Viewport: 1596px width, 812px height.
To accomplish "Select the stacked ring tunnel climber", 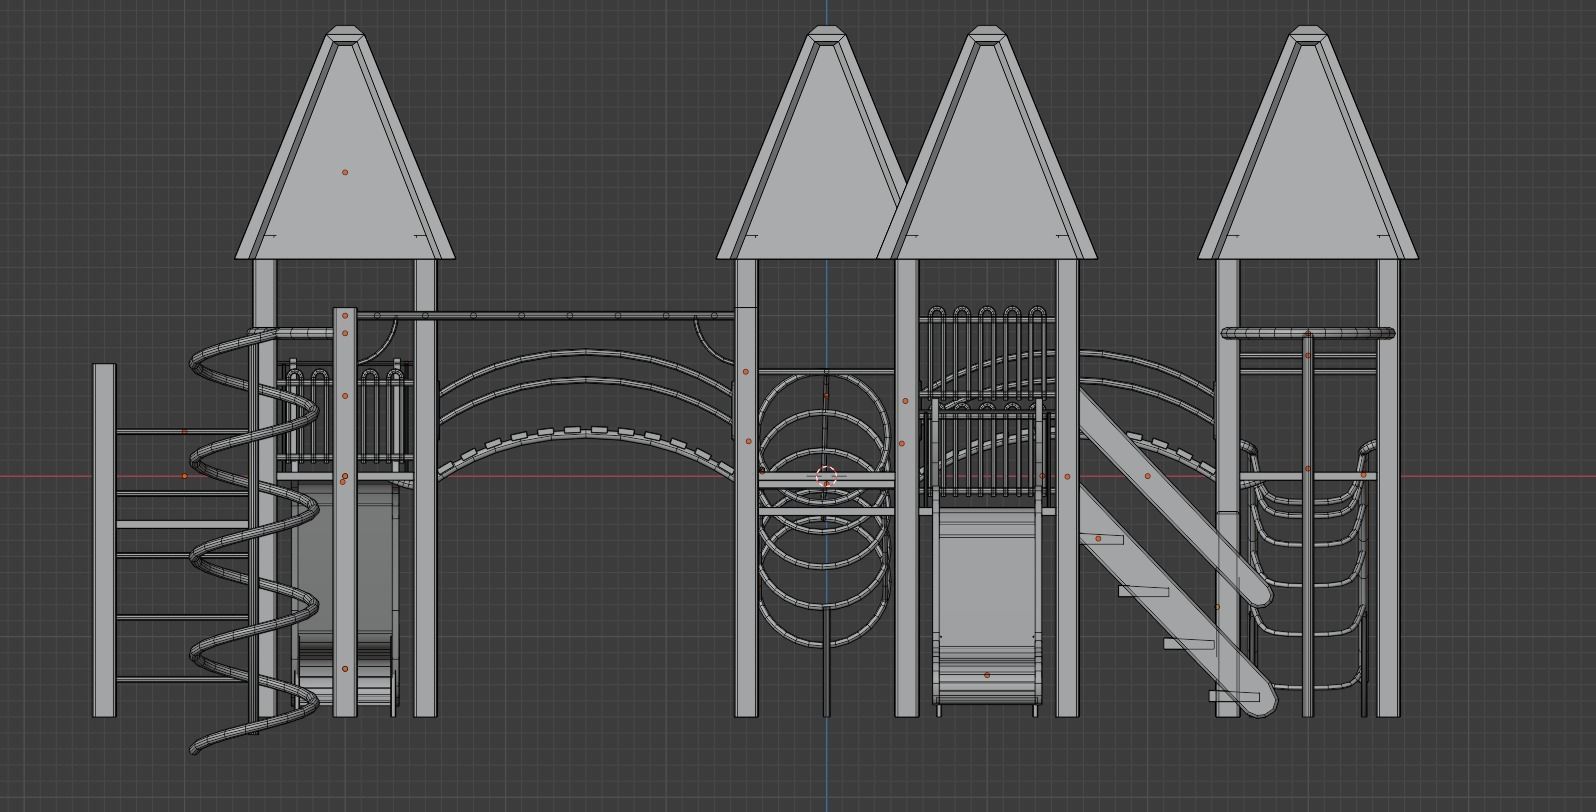I will [x=825, y=510].
